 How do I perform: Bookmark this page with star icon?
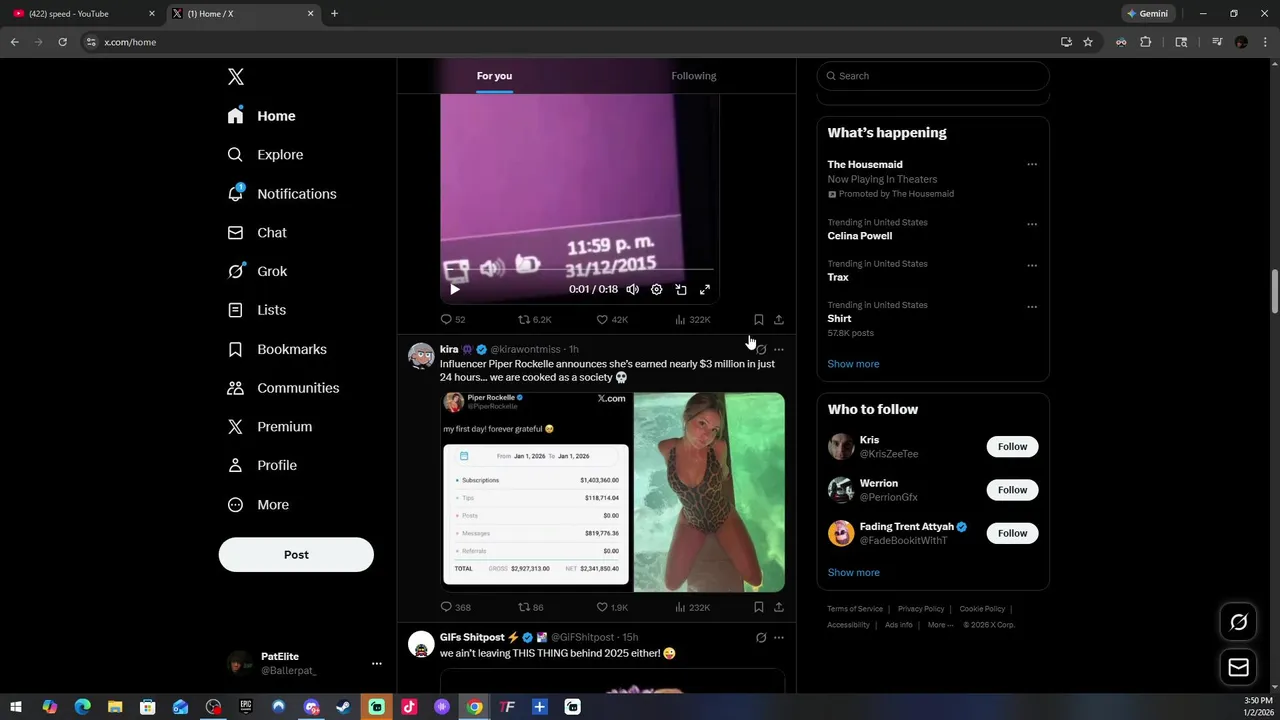point(1088,42)
